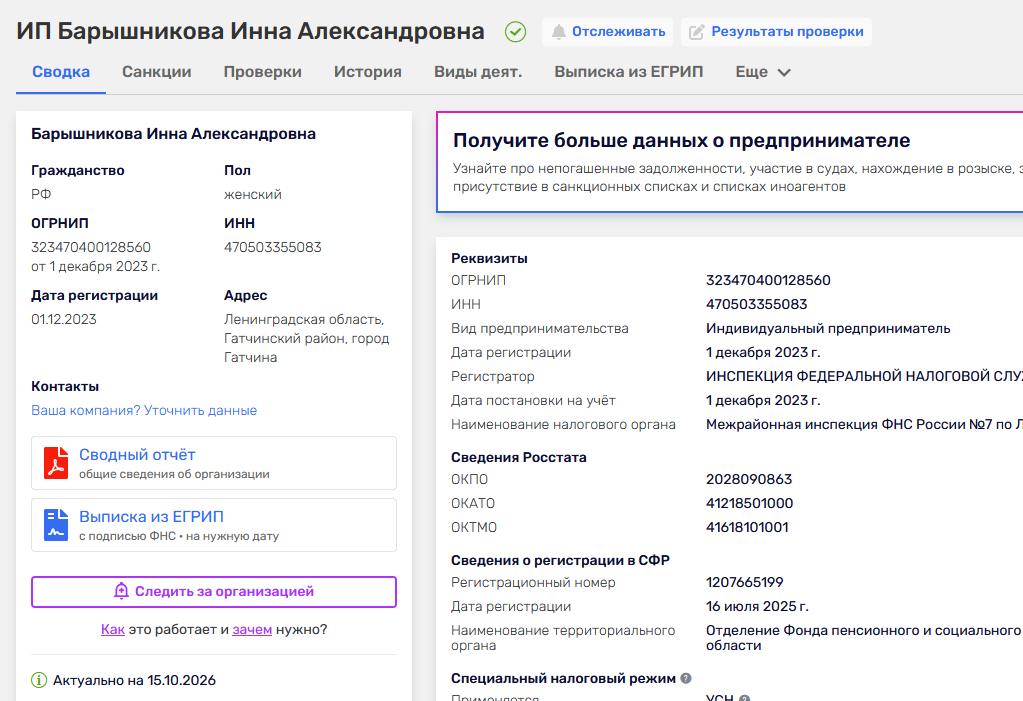Open the Санкции tab
The width and height of the screenshot is (1023, 701).
point(157,72)
